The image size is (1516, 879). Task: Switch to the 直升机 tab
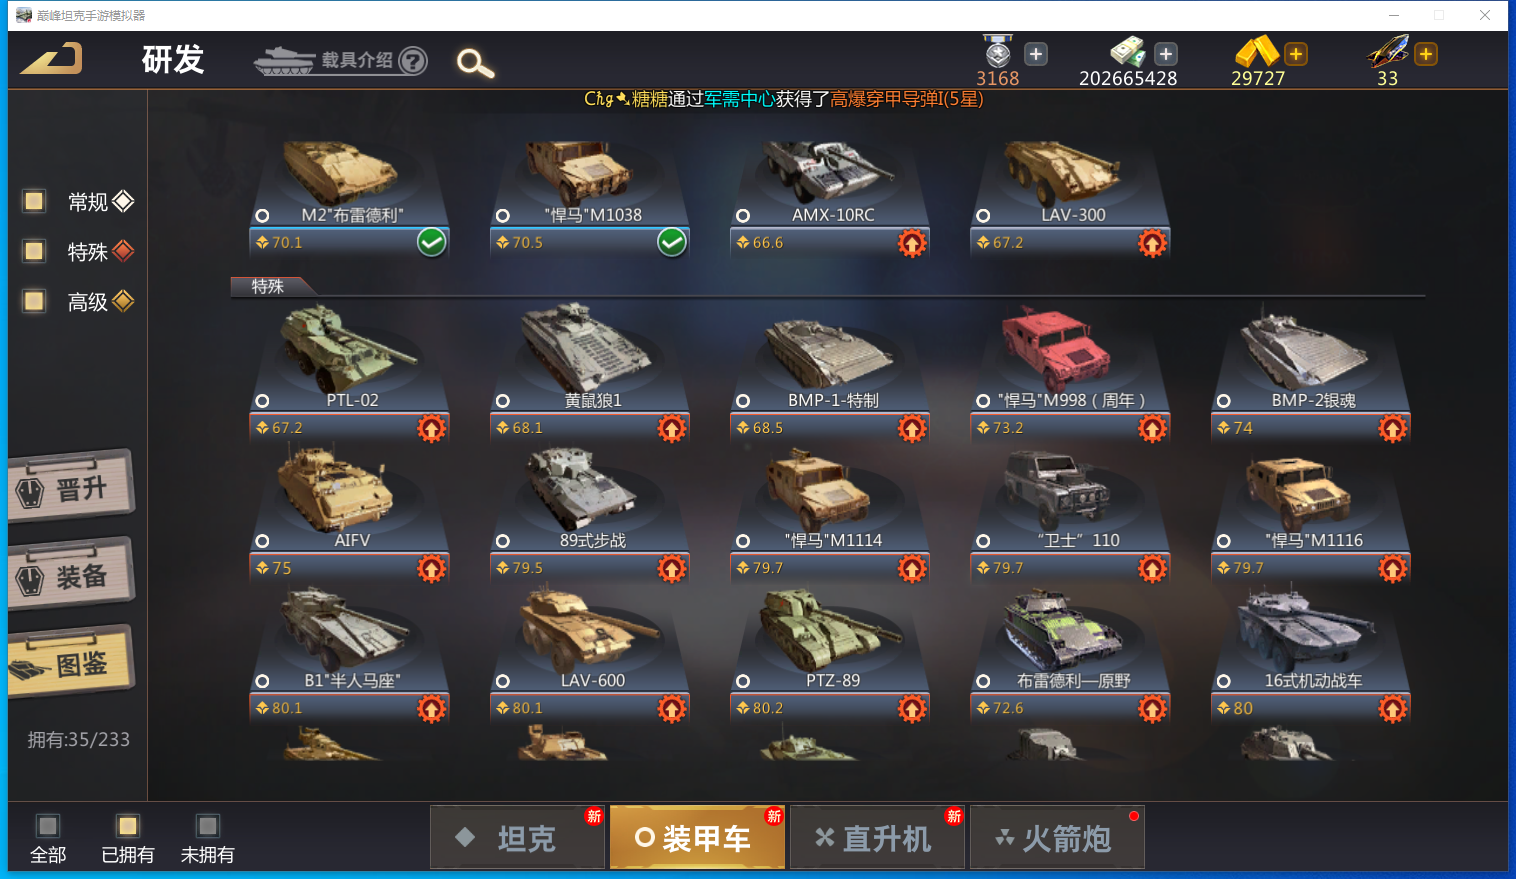pyautogui.click(x=877, y=837)
